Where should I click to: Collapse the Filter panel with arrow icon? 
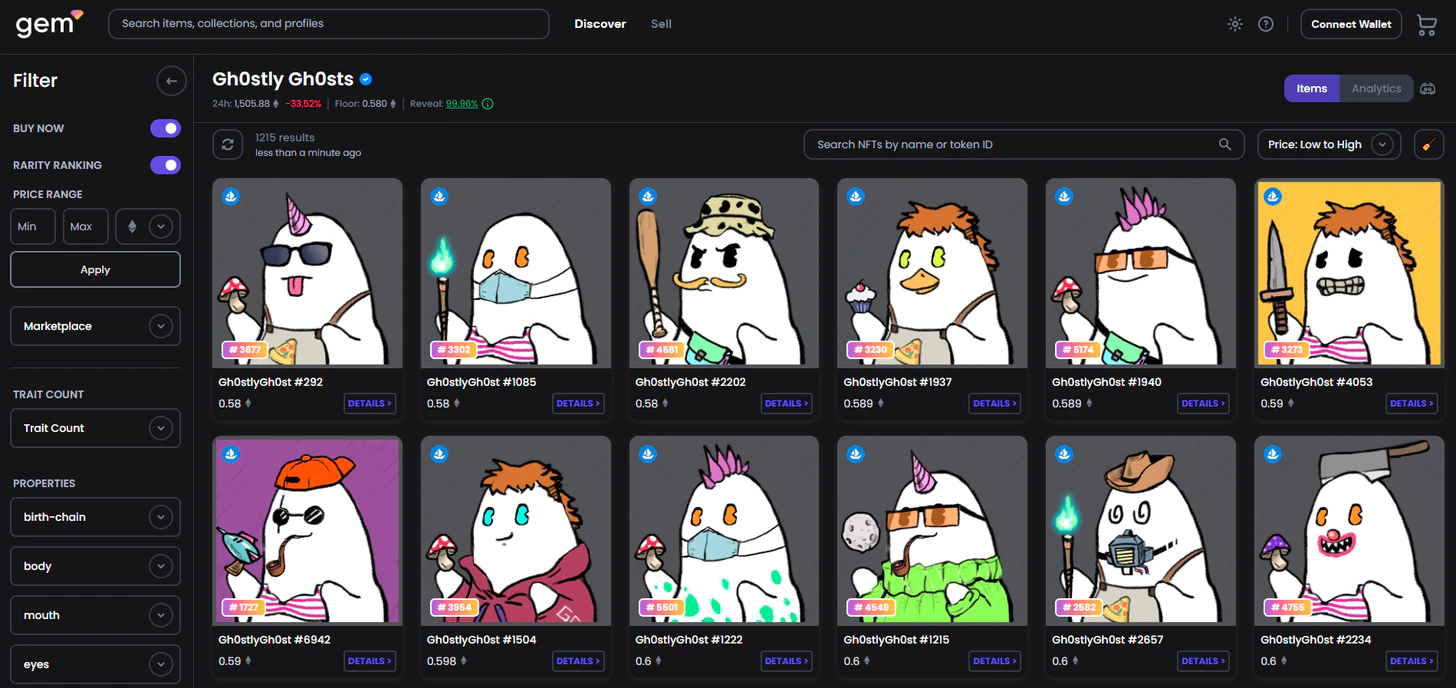point(171,81)
